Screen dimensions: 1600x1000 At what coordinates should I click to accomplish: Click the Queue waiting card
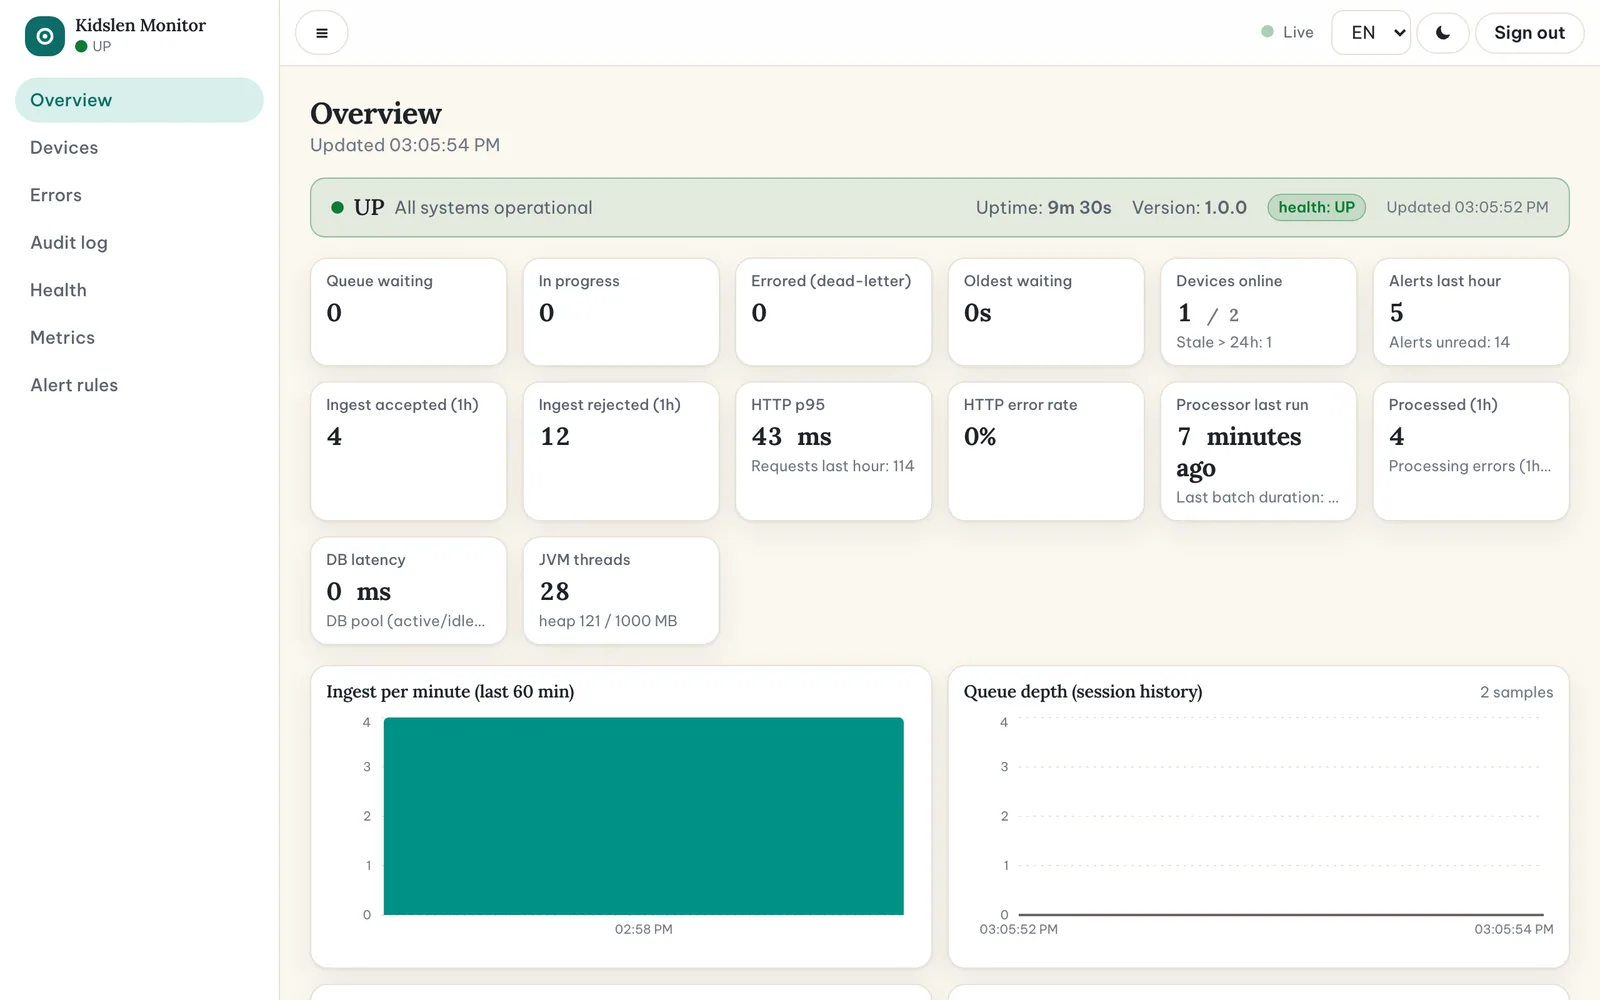tap(408, 312)
